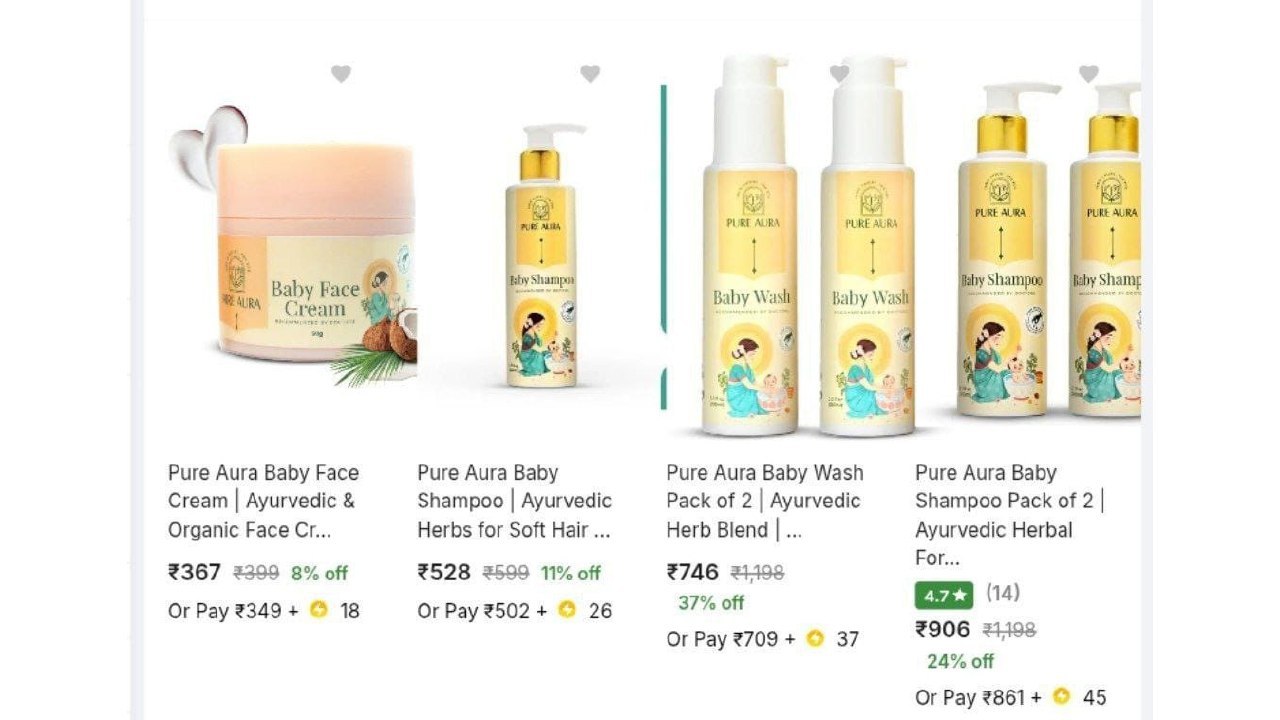Open the (14) reviews count
This screenshot has height=720, width=1280.
click(1003, 593)
